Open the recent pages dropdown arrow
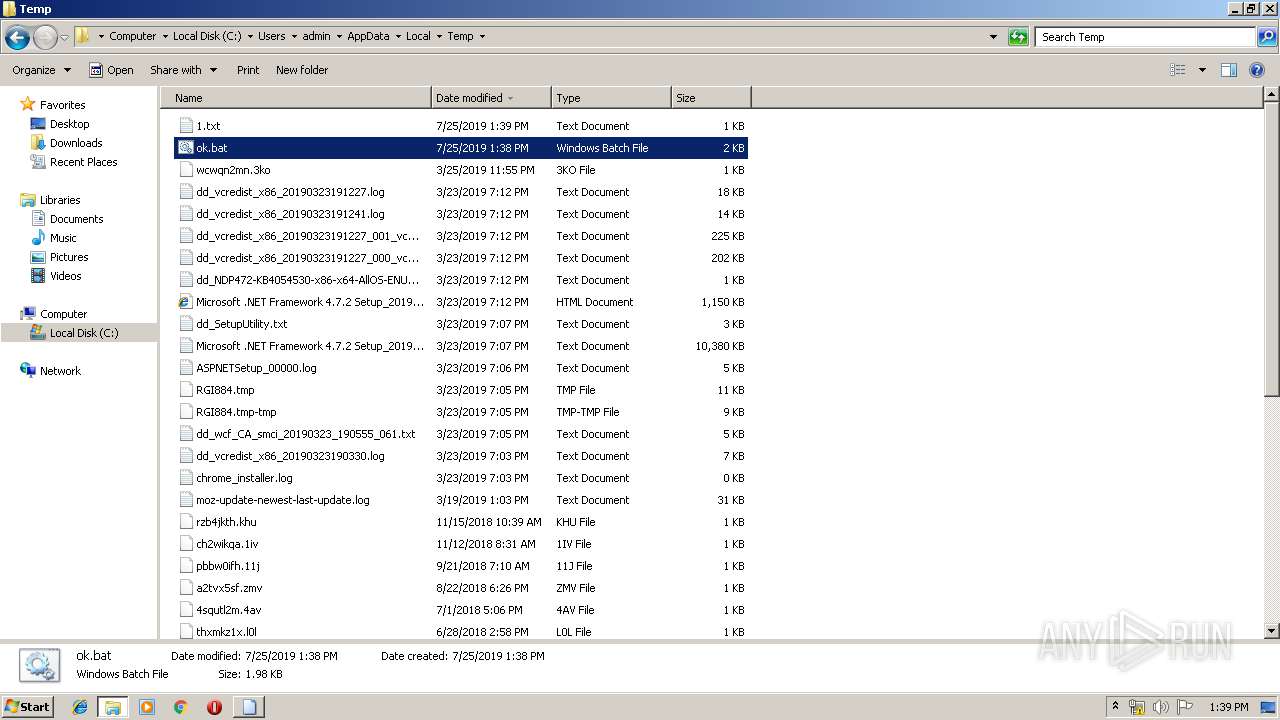The height and width of the screenshot is (720, 1280). pyautogui.click(x=64, y=37)
